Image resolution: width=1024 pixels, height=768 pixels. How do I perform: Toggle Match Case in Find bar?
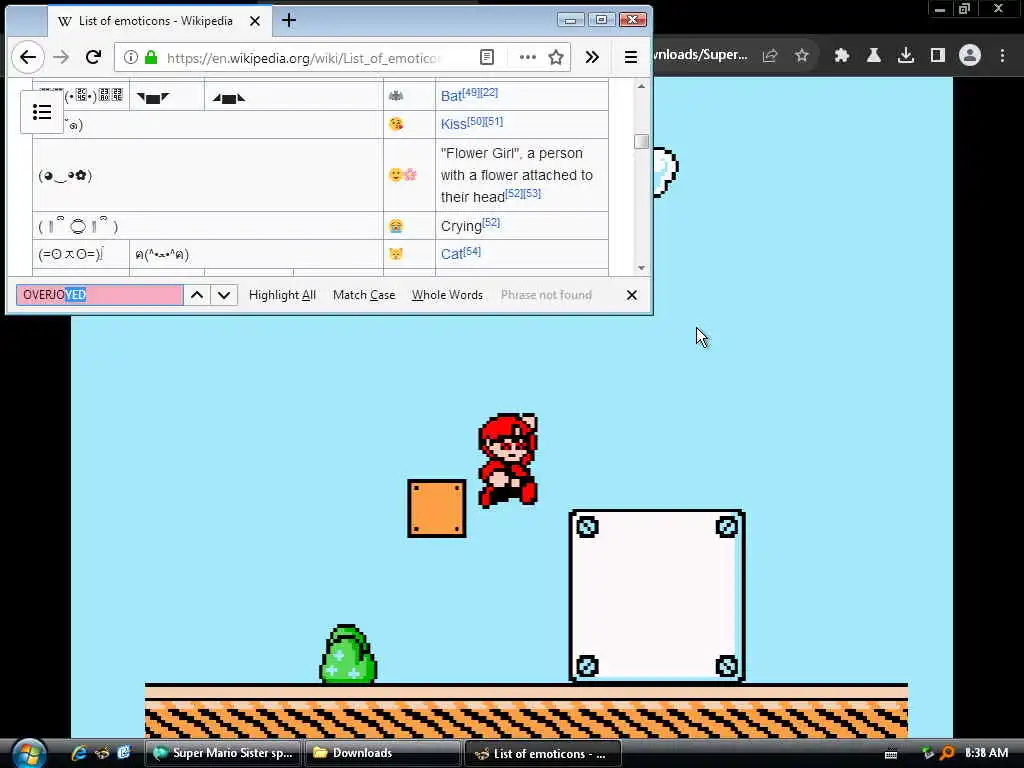[364, 295]
